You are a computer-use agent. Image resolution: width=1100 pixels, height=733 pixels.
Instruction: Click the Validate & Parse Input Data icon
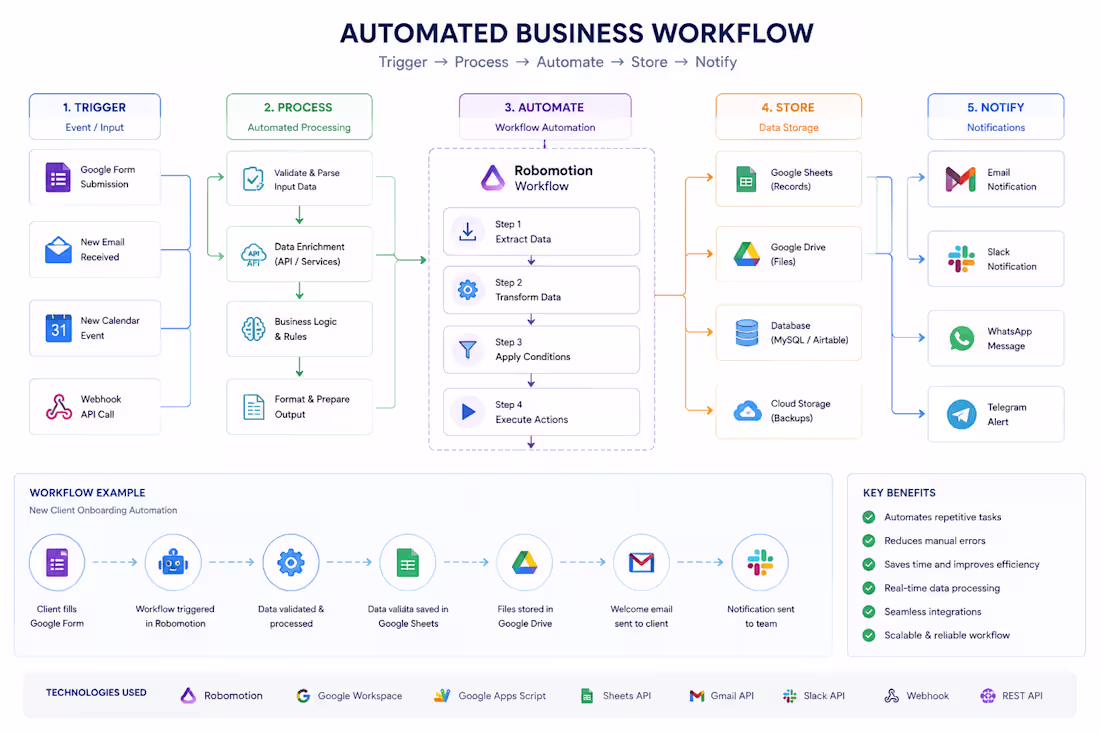pyautogui.click(x=253, y=179)
